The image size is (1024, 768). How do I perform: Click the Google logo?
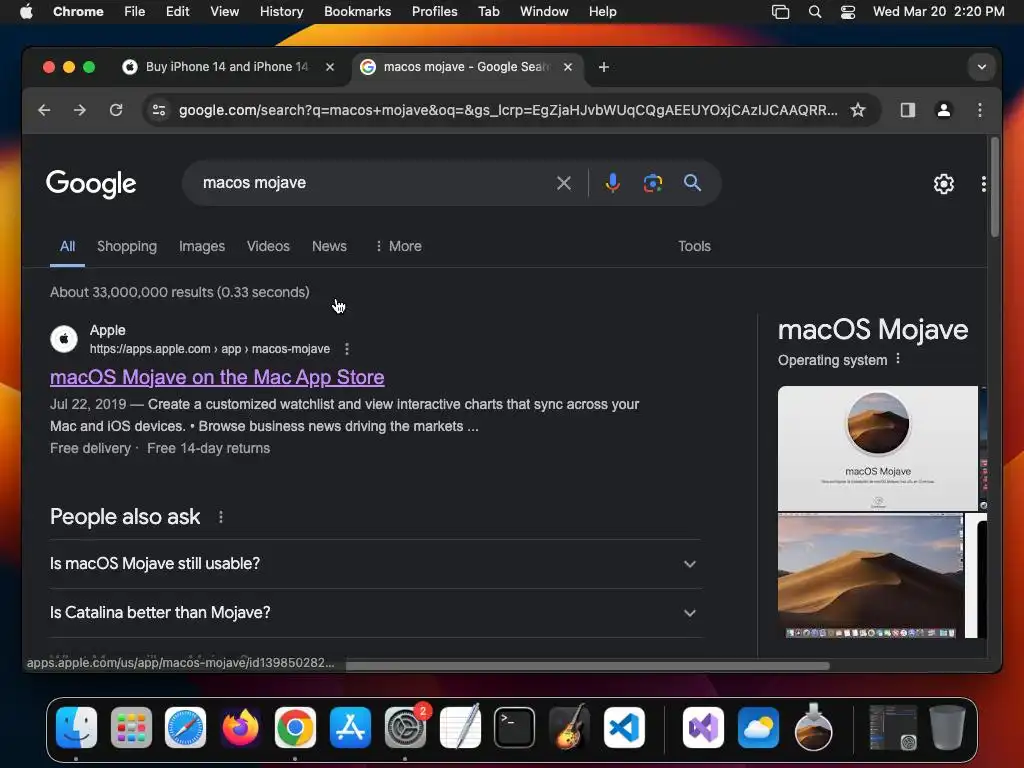[x=91, y=184]
